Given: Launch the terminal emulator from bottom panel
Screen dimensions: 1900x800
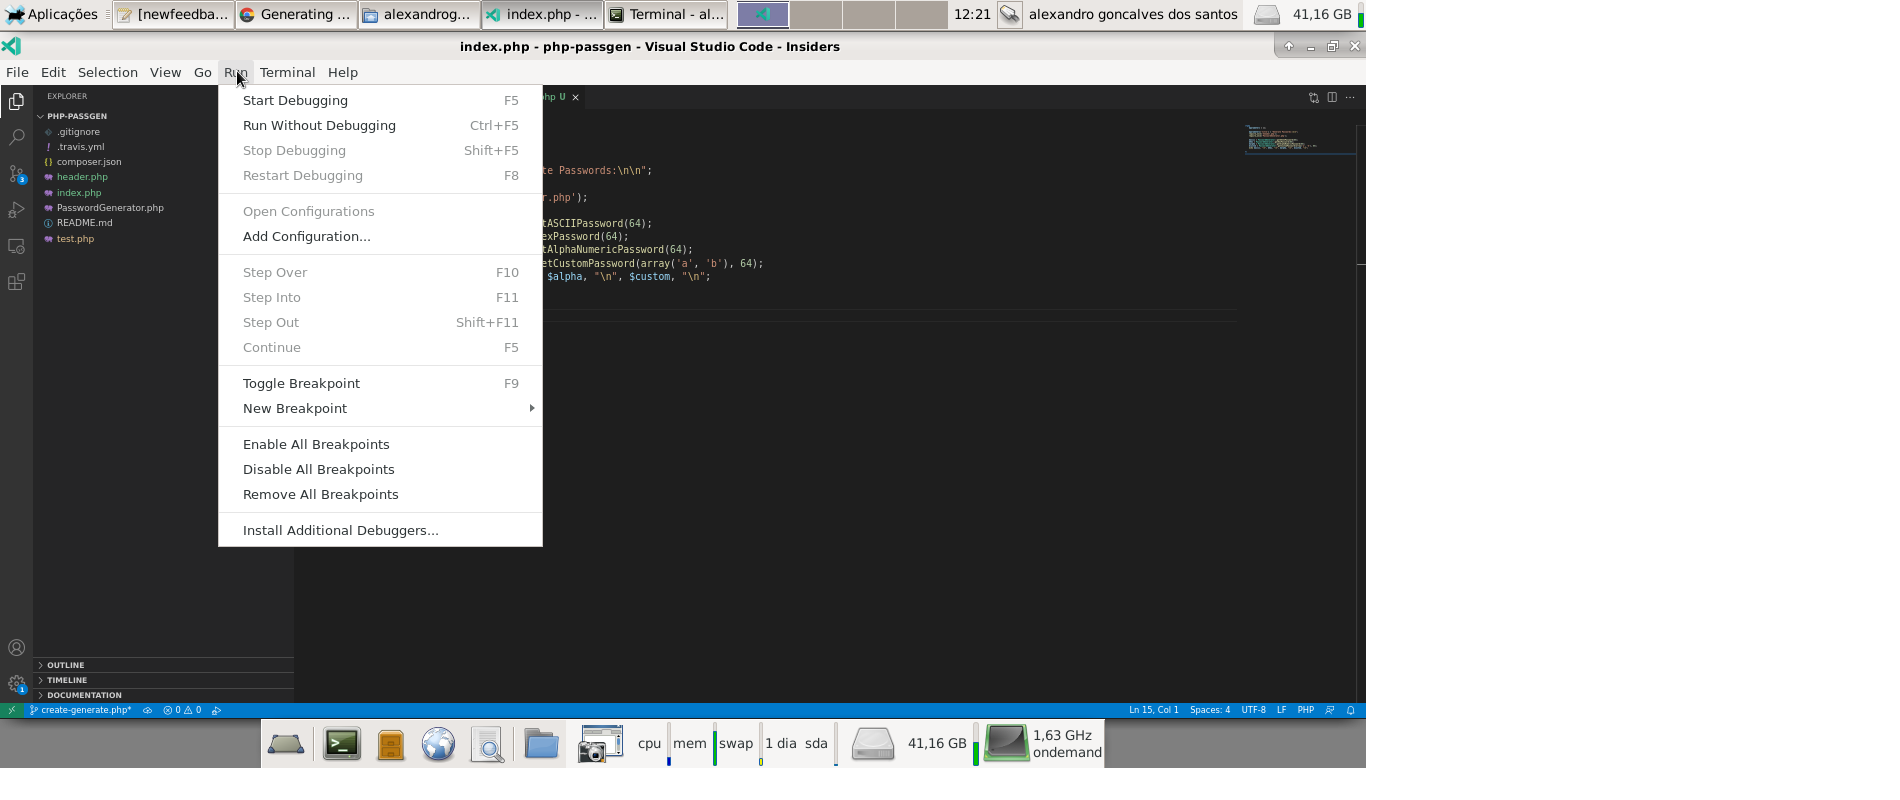Looking at the screenshot, I should click(x=342, y=744).
